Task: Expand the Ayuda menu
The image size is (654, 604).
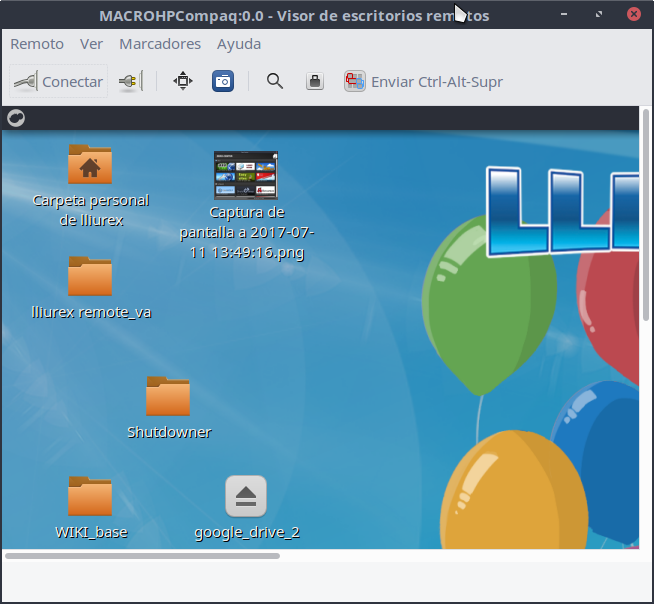Action: click(239, 44)
